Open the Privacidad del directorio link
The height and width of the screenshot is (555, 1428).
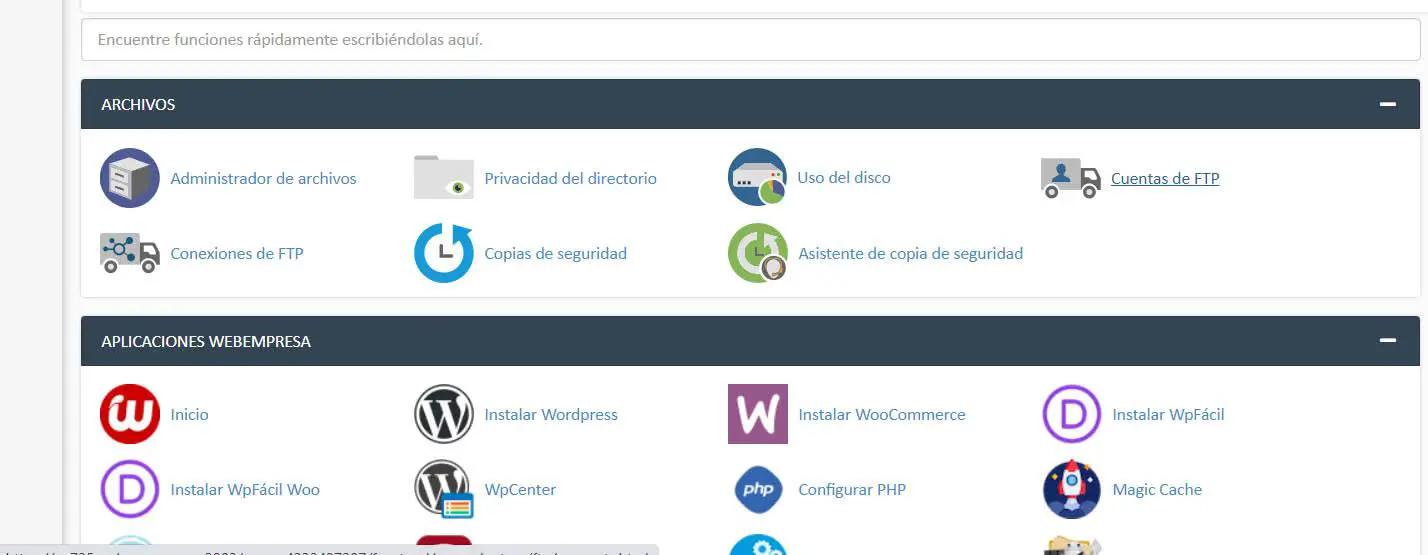click(570, 178)
